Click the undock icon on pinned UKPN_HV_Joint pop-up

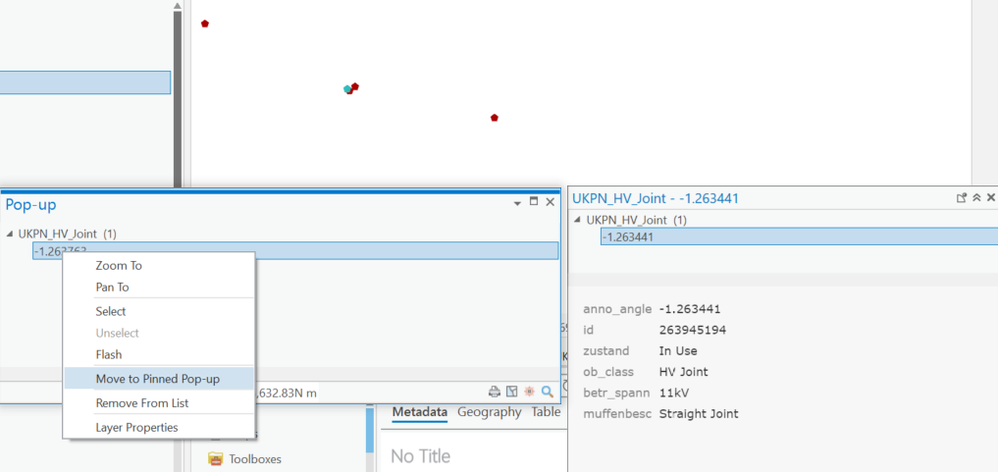[x=962, y=198]
